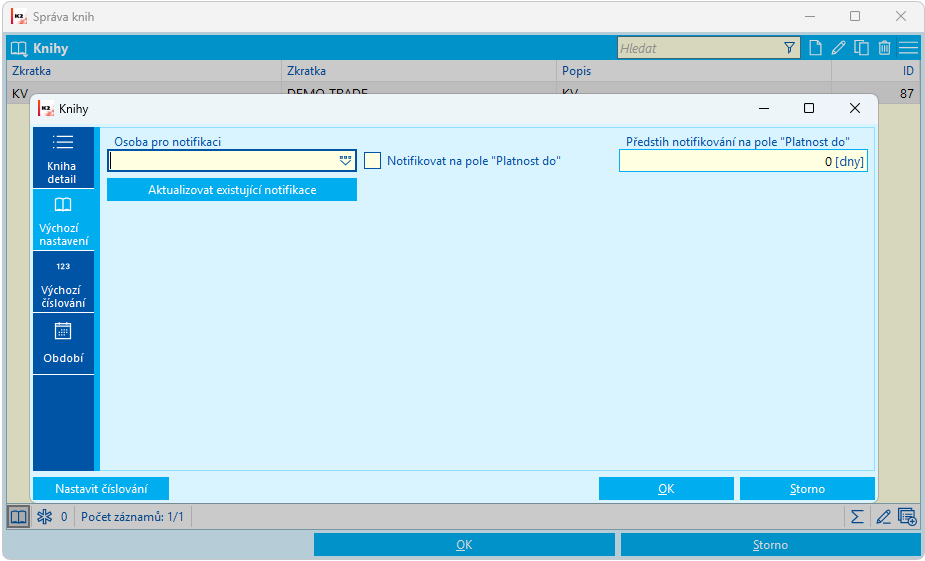Screen dimensions: 925x561
Task: Close the Knihy dialog window
Action: pyautogui.click(x=854, y=108)
